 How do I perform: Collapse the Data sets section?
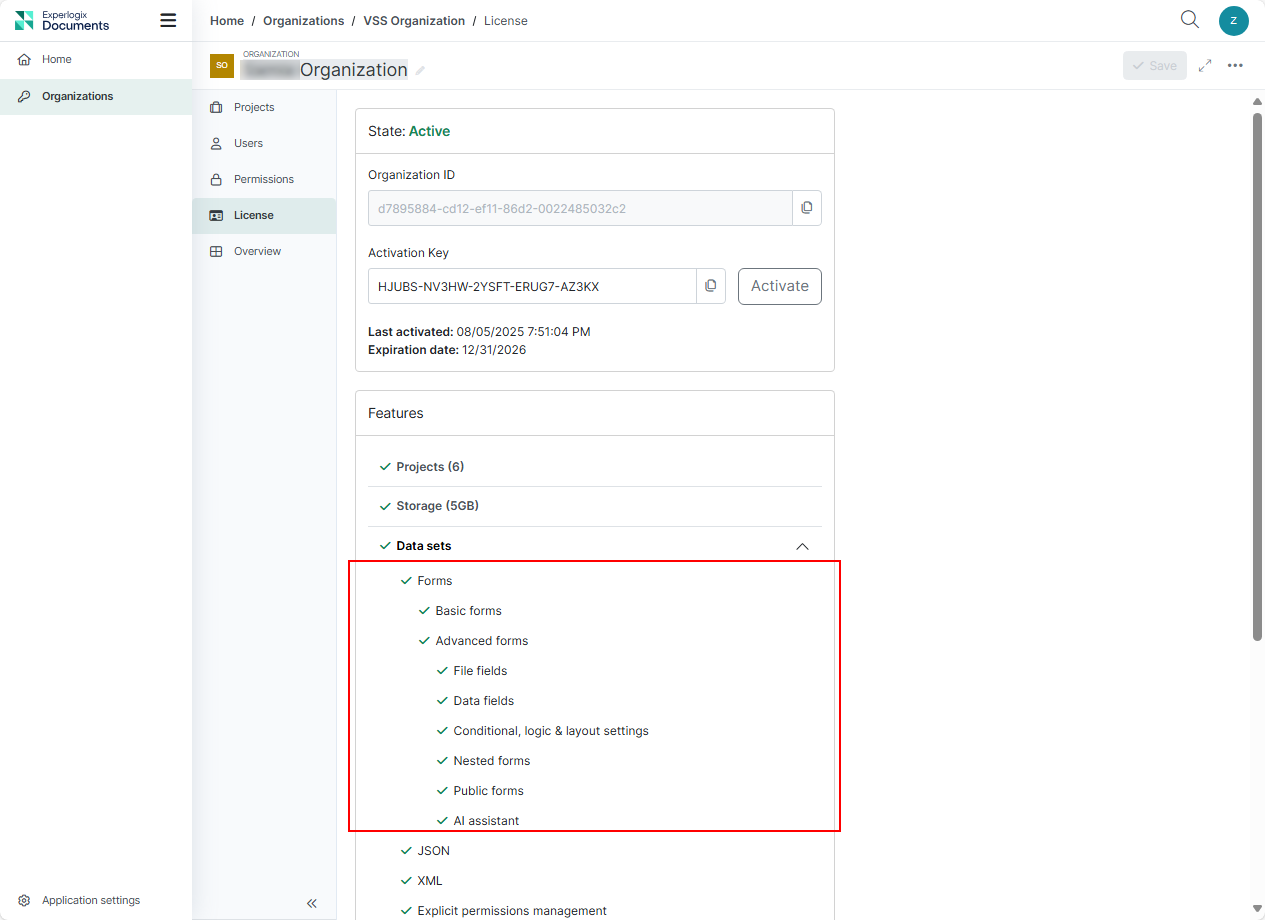point(801,546)
